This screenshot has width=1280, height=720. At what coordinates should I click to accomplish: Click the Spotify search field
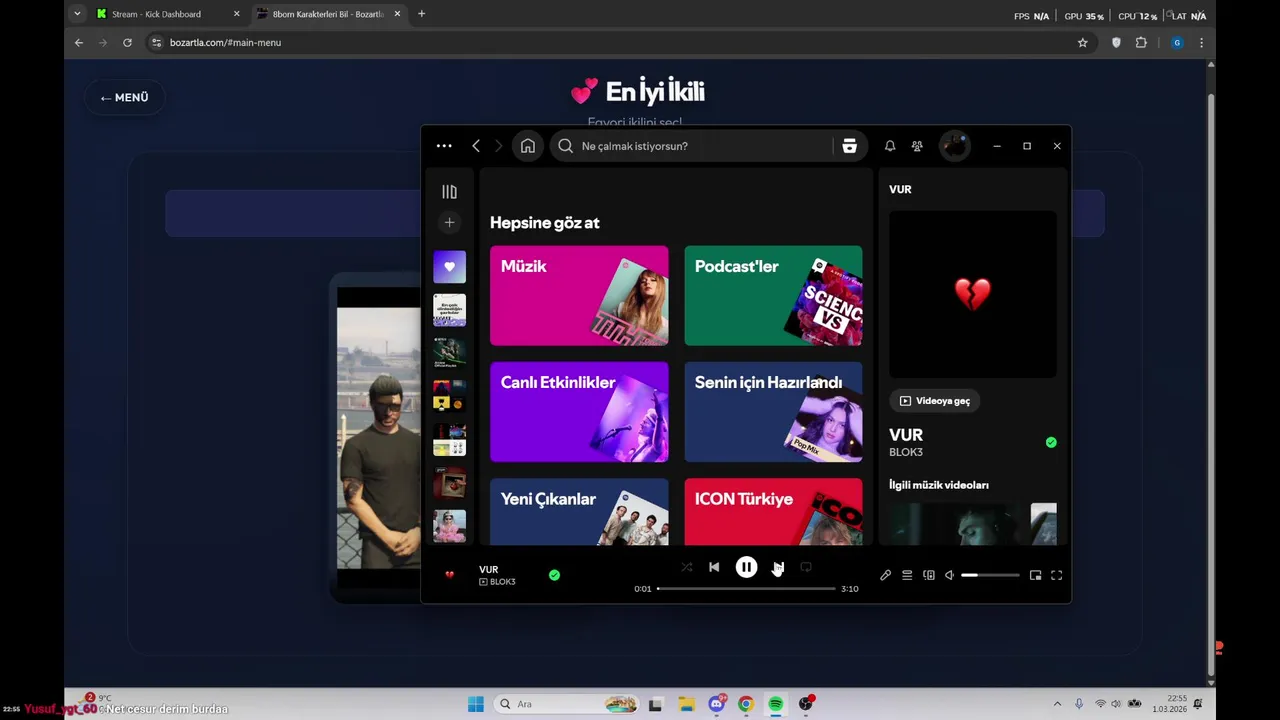[690, 146]
